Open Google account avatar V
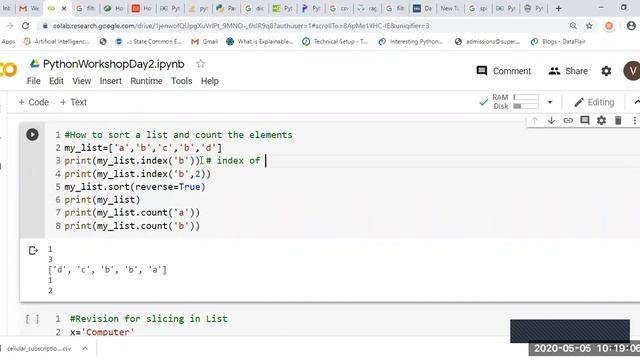 [632, 71]
